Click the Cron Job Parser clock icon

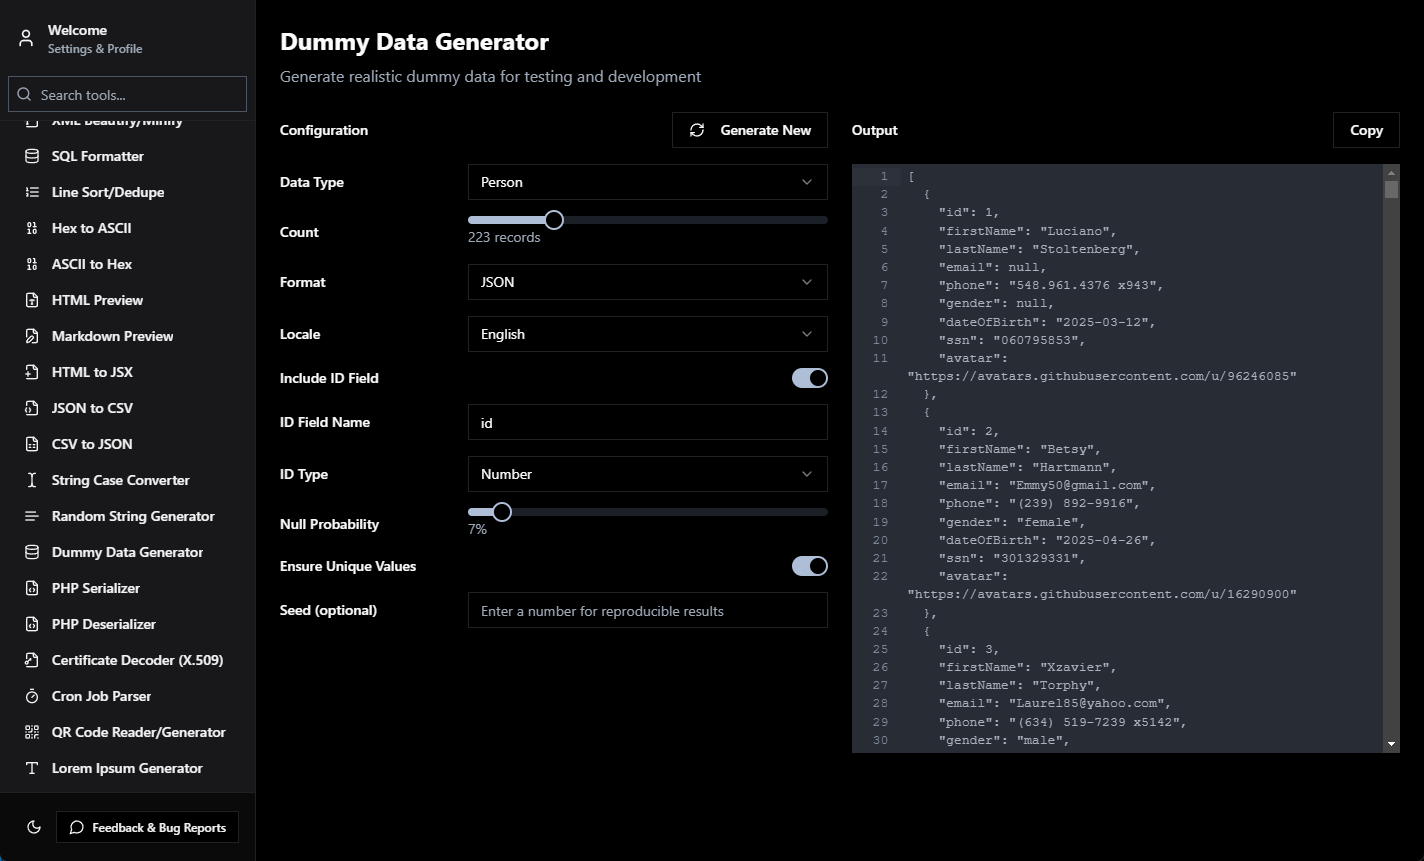32,696
